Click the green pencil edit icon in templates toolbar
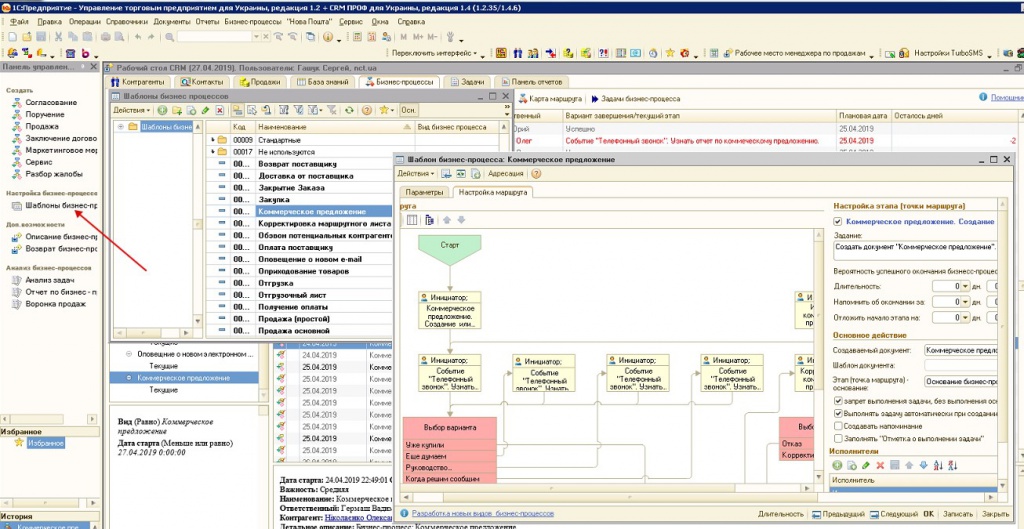The height and width of the screenshot is (529, 1024). coord(205,110)
